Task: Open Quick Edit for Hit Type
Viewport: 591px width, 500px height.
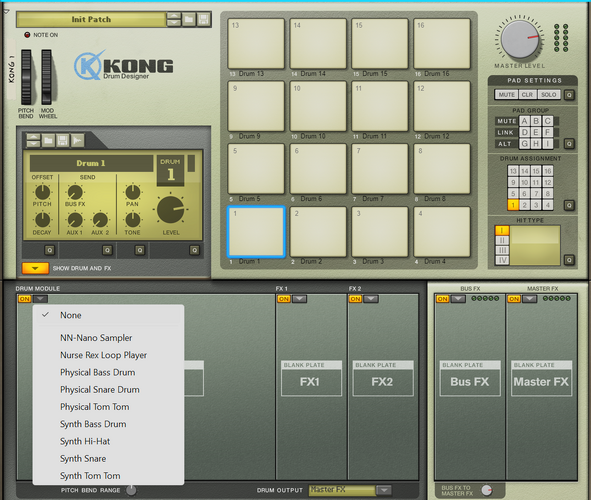Action: (569, 260)
